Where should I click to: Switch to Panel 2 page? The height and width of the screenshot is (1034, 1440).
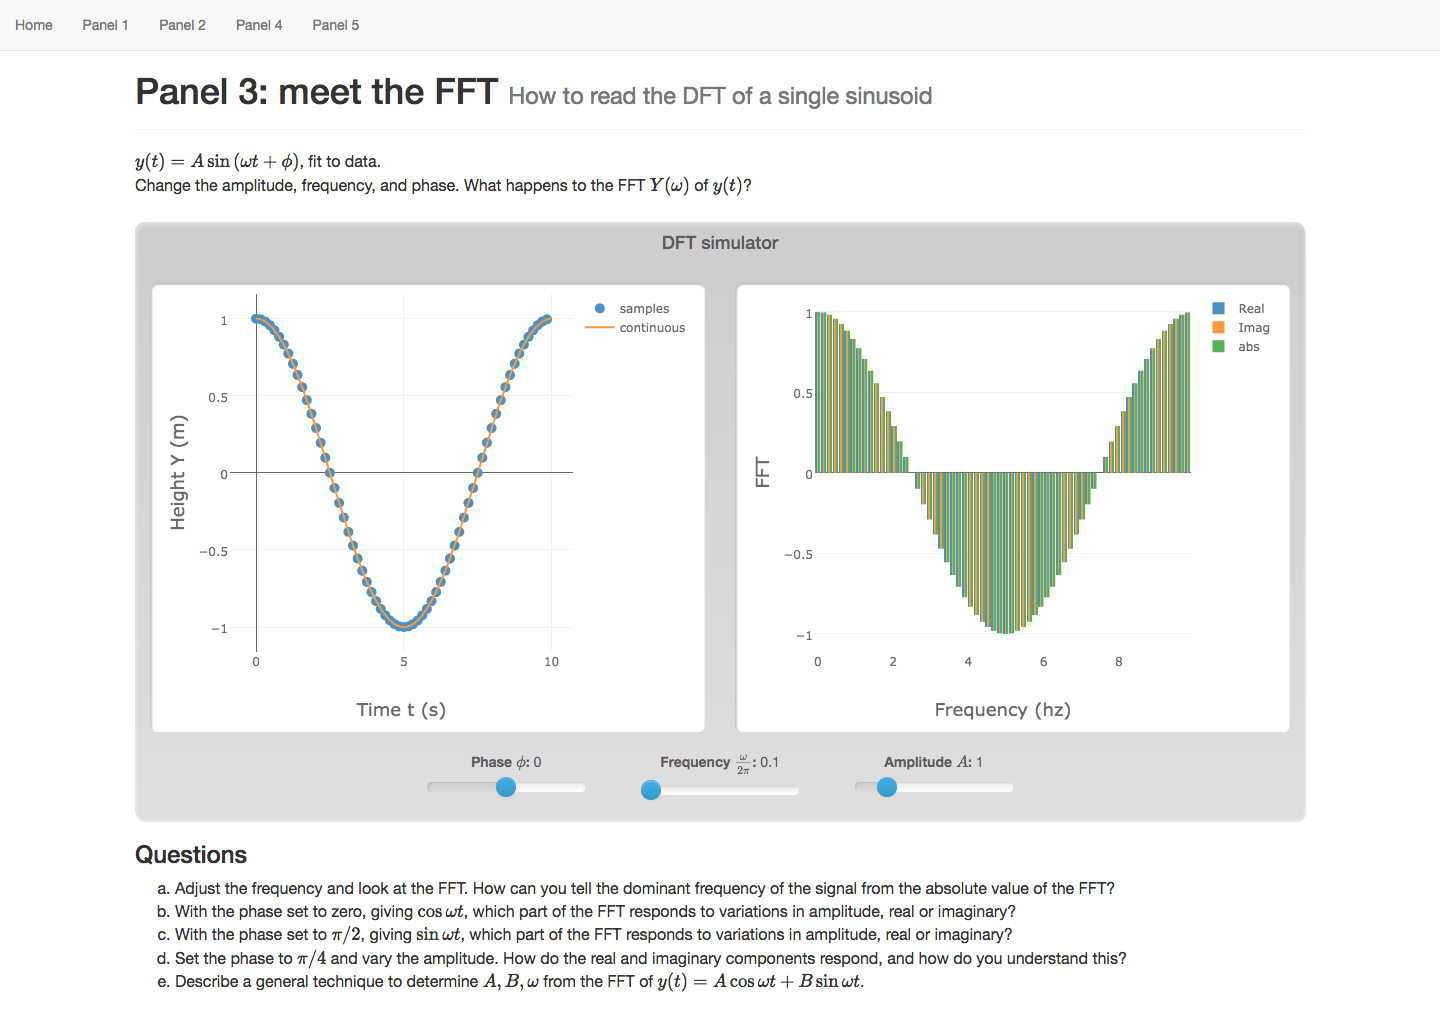182,25
